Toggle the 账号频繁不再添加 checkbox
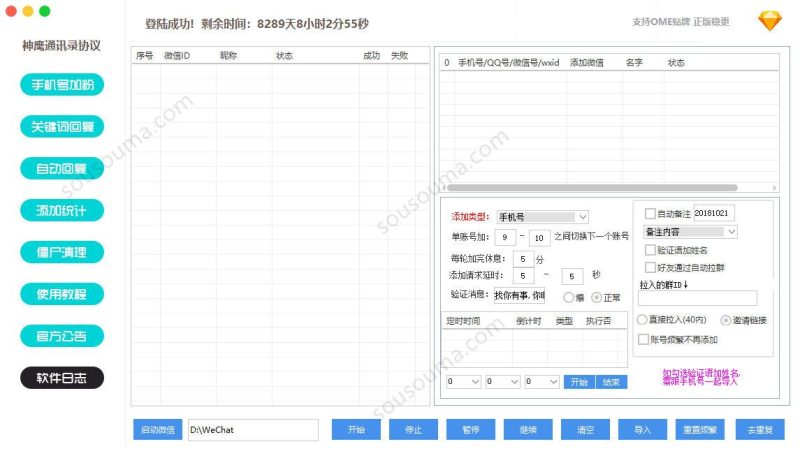The image size is (800, 458). (x=644, y=339)
